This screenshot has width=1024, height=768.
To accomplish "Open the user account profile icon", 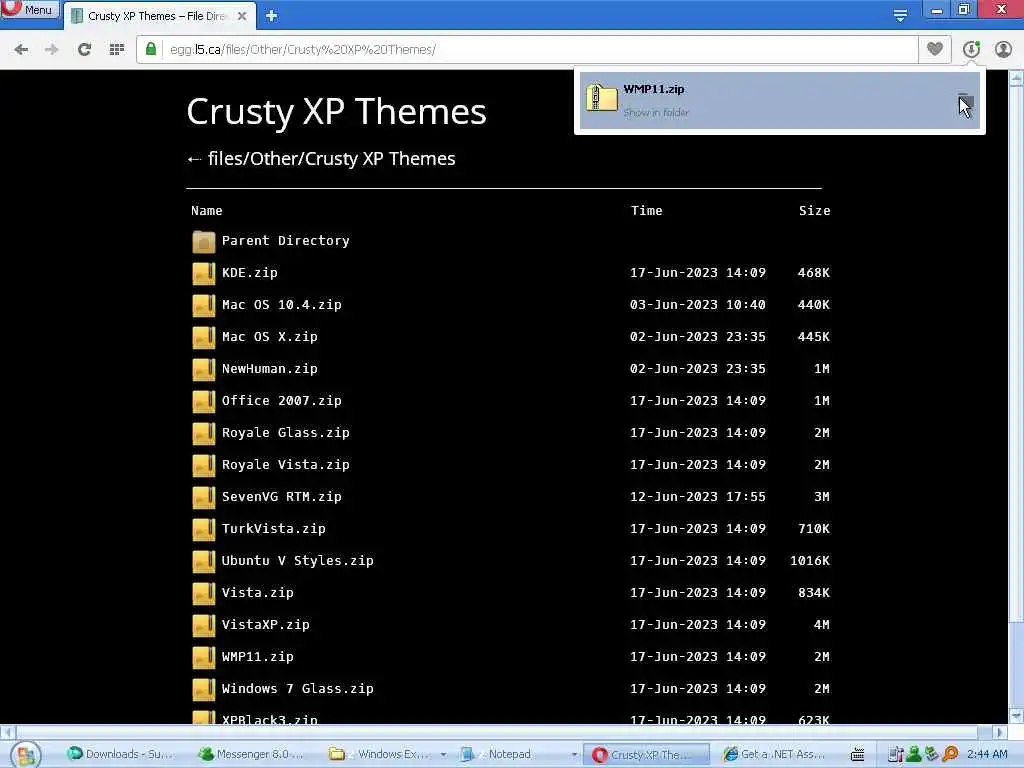I will pos(1003,49).
